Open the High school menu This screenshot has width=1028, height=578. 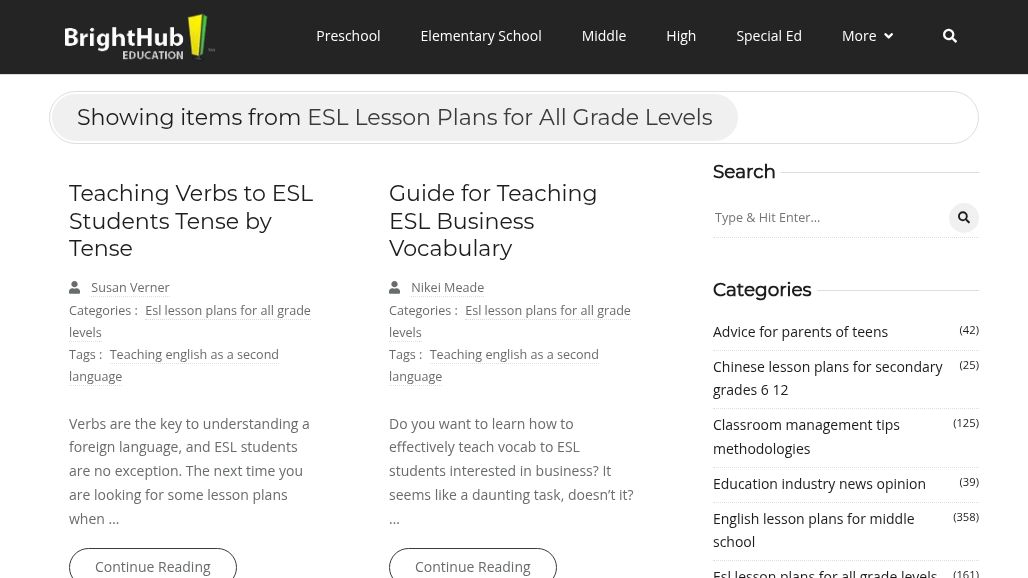click(x=681, y=36)
